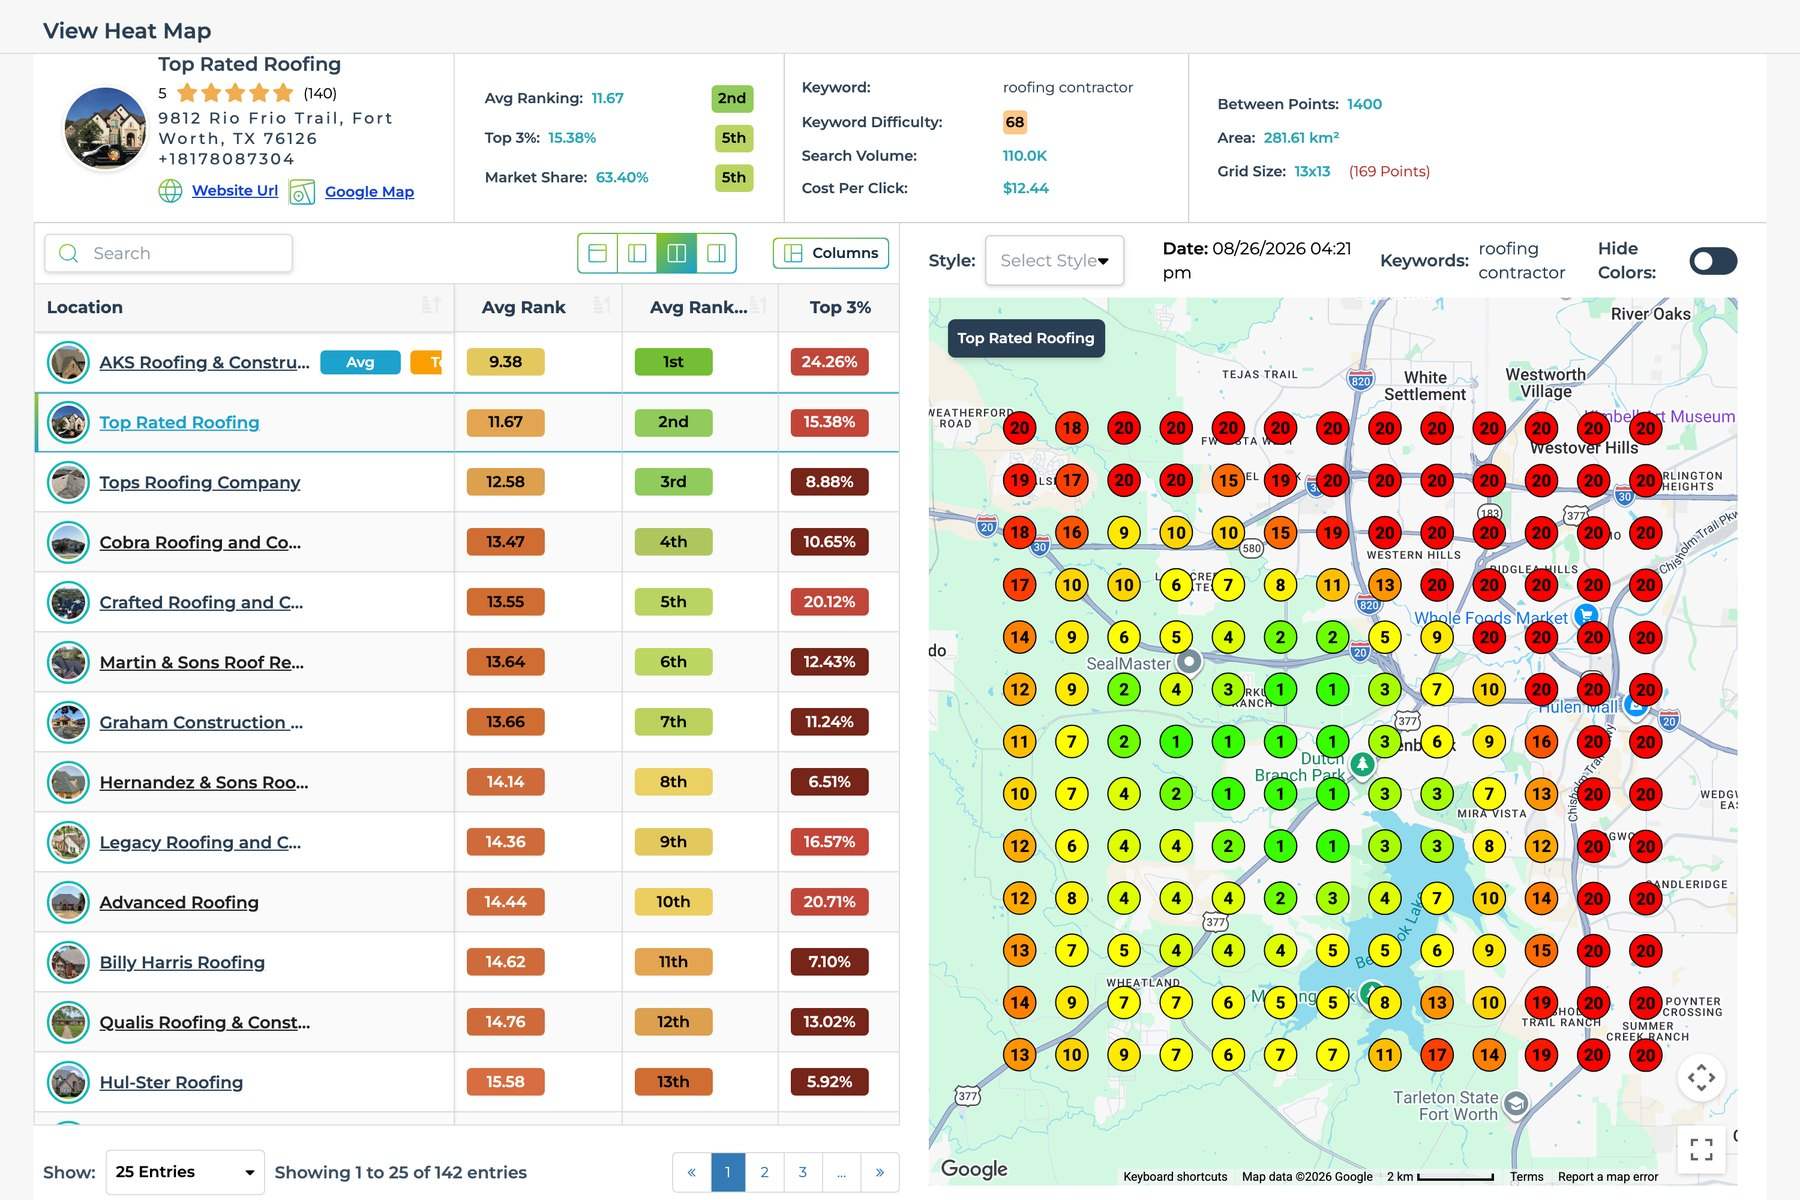The width and height of the screenshot is (1800, 1200).
Task: Click the Top Rated Roofing map label
Action: [x=1026, y=338]
